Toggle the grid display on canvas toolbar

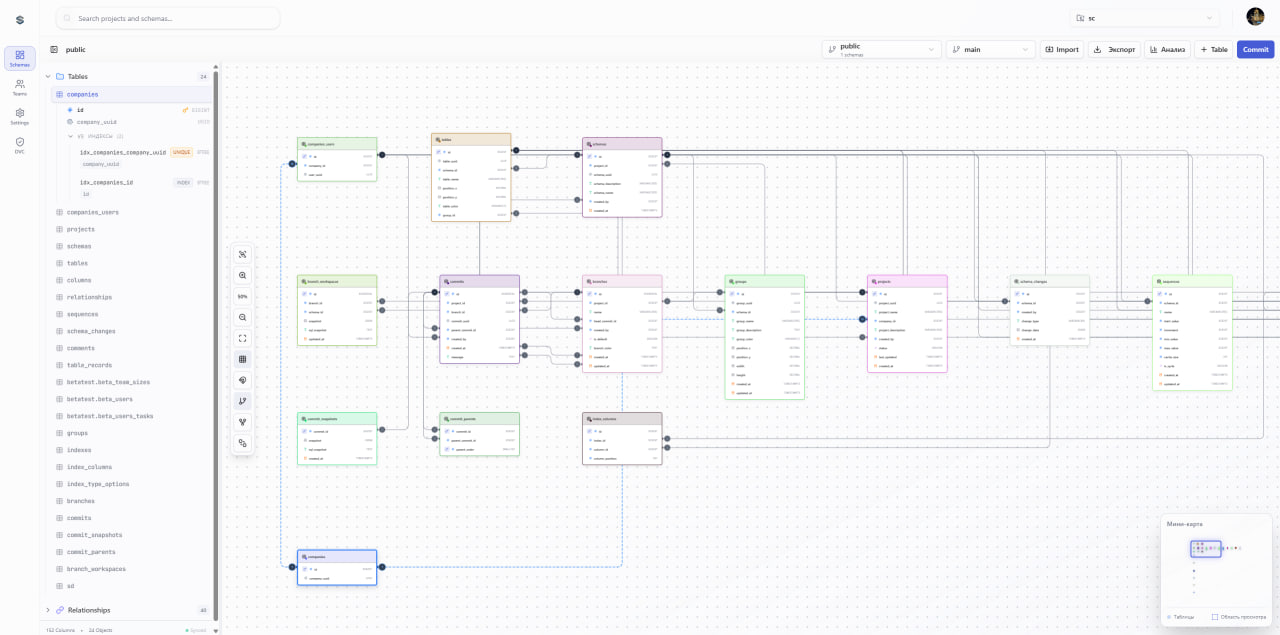coord(242,359)
